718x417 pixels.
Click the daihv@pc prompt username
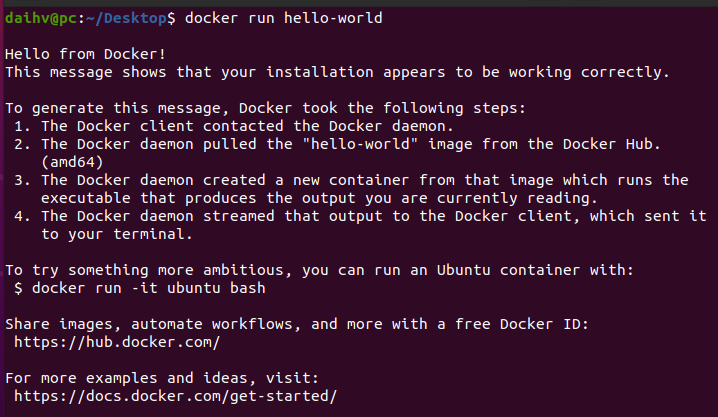coord(40,18)
